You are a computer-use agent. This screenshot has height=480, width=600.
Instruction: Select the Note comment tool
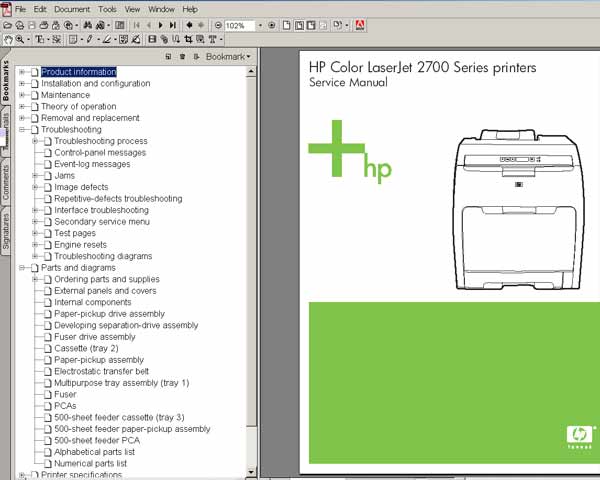73,39
